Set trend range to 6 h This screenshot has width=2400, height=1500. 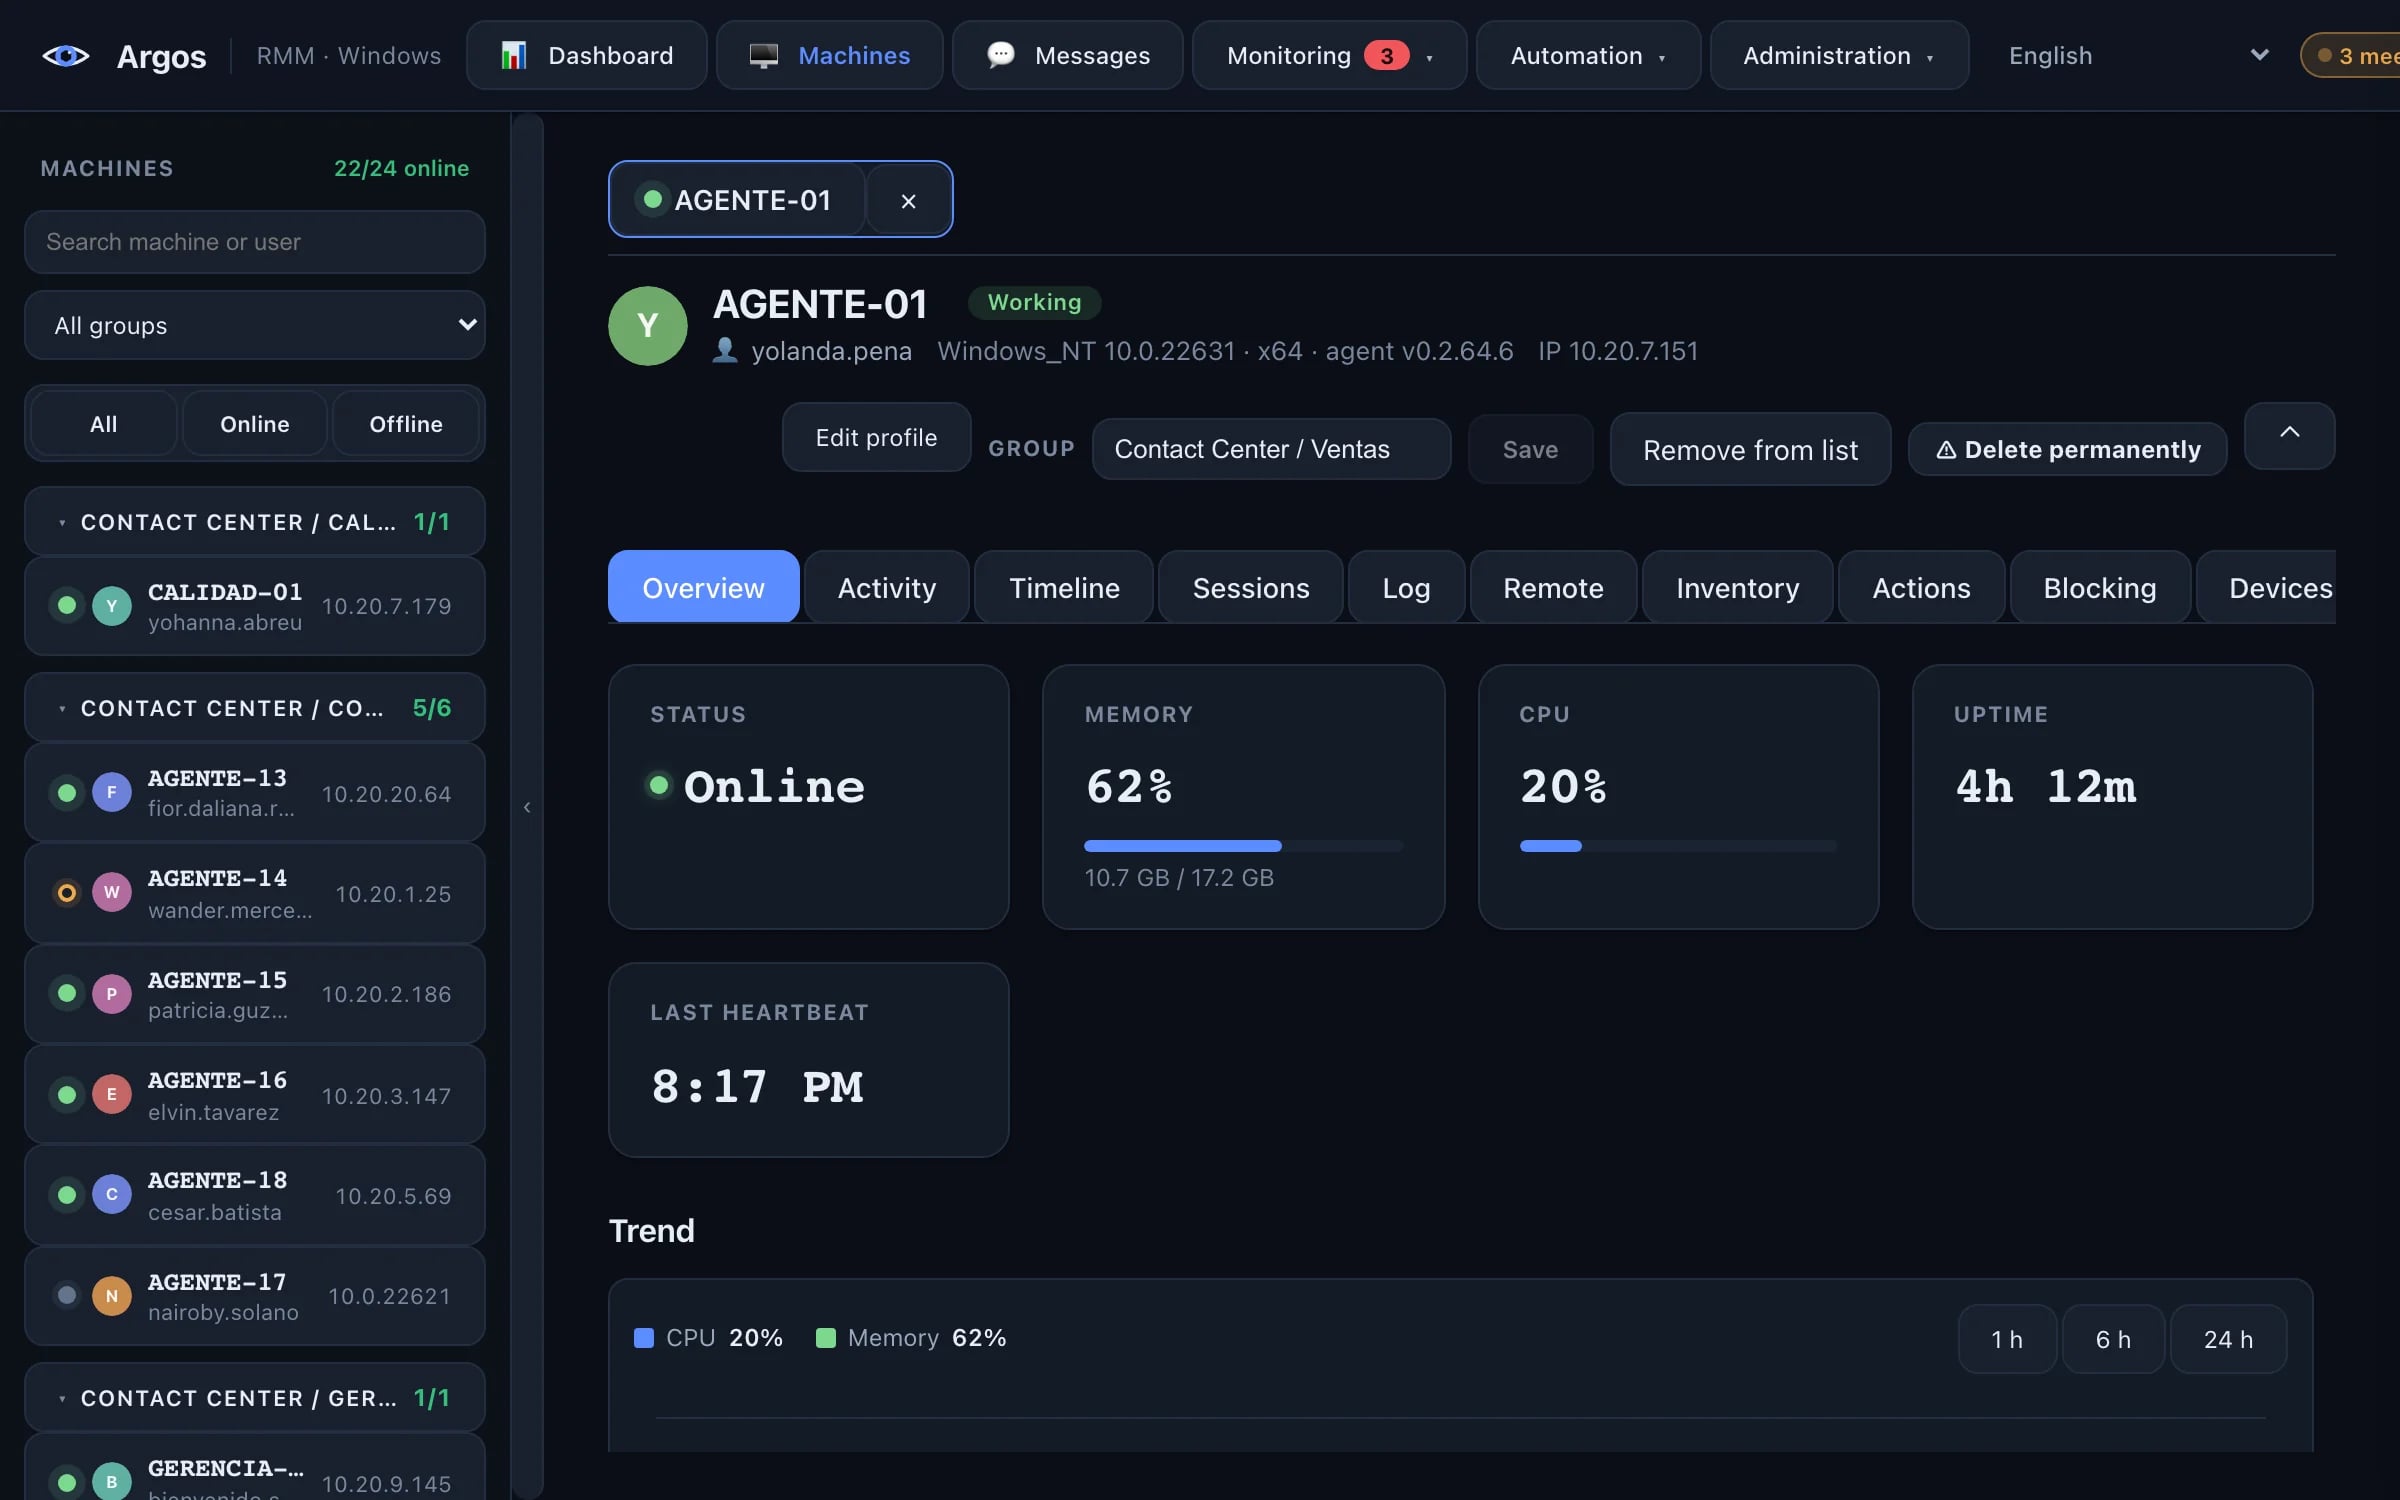point(2113,1339)
